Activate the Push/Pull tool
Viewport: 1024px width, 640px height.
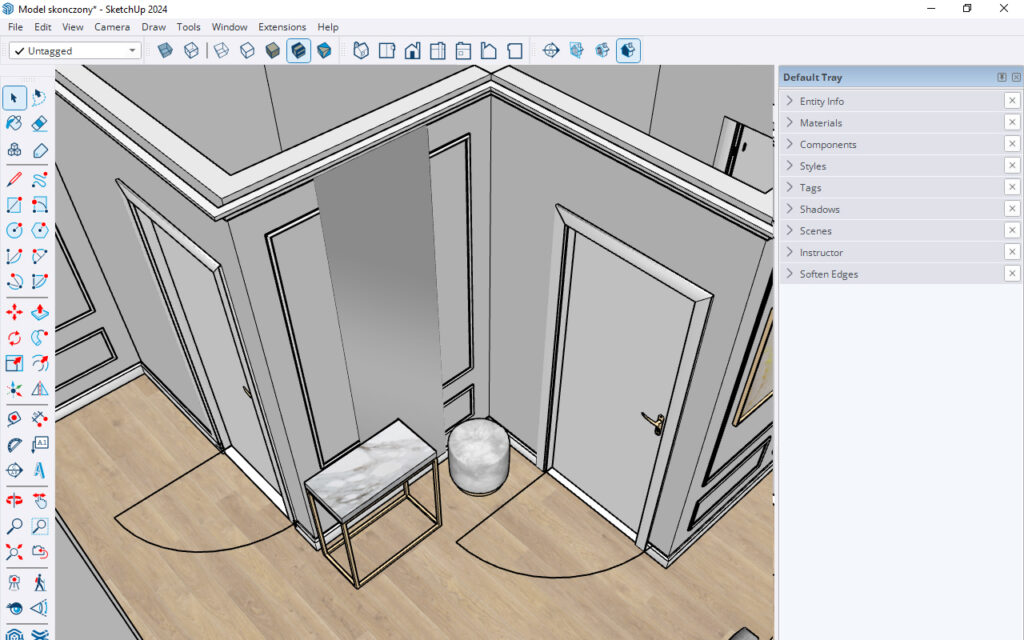click(x=40, y=312)
